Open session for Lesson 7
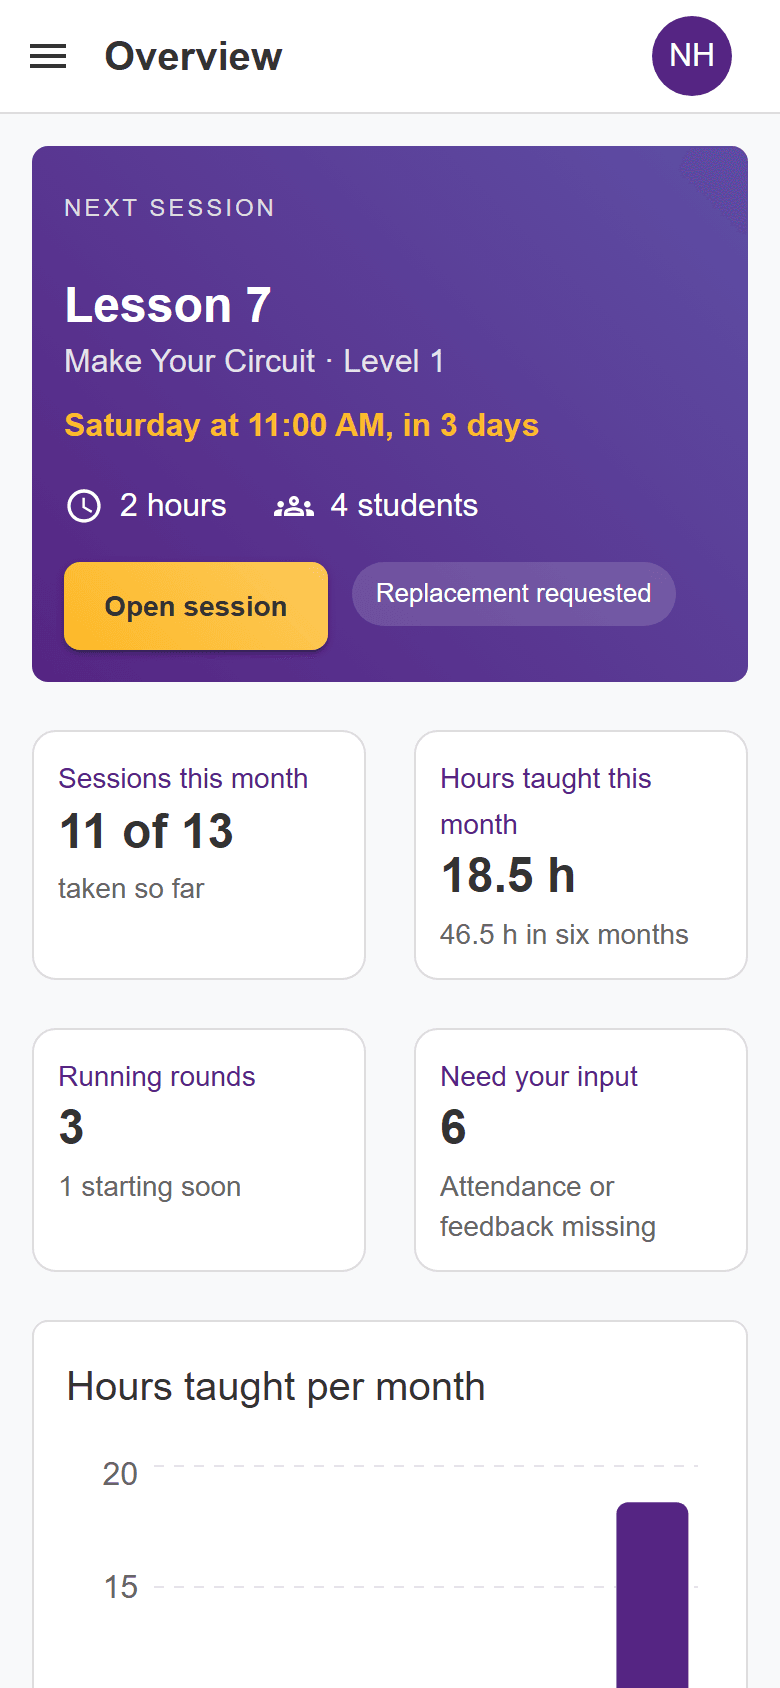The height and width of the screenshot is (1688, 780). pos(196,606)
